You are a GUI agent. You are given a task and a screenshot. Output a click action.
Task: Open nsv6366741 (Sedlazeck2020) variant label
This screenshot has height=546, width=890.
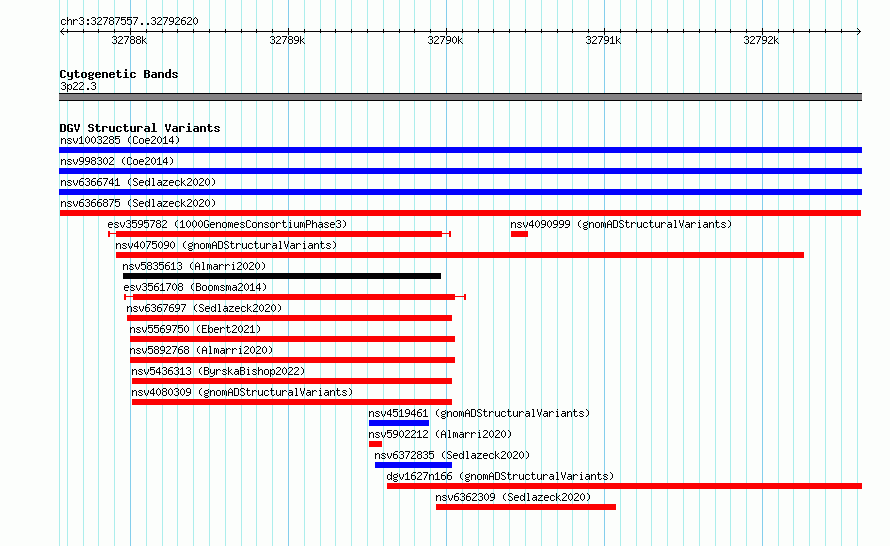[x=138, y=182]
